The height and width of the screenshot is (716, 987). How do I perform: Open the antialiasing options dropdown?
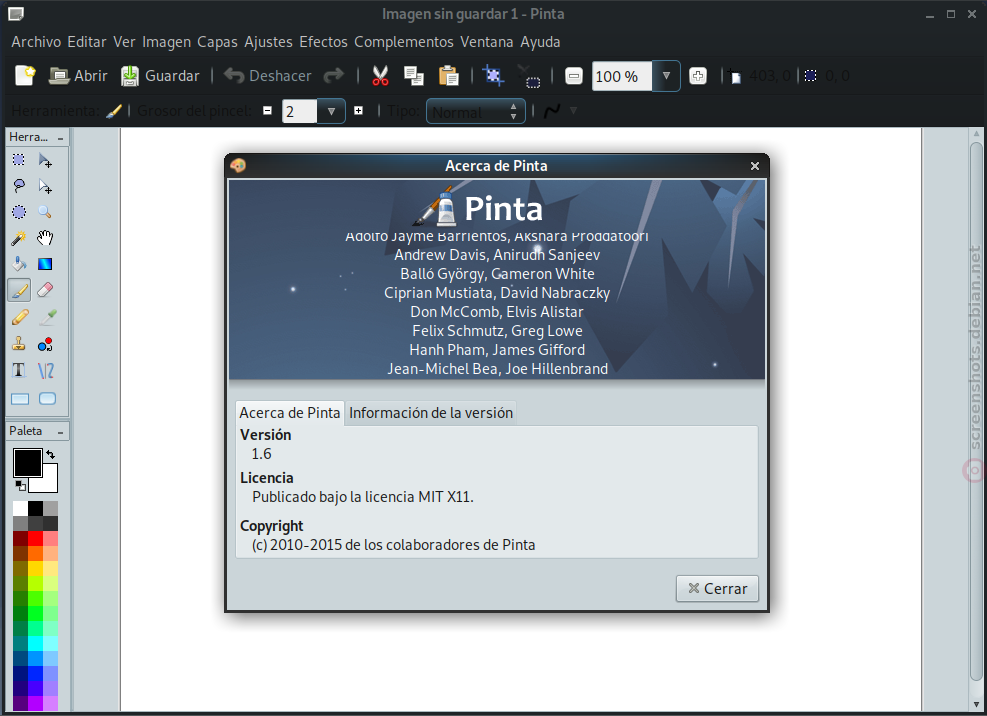click(x=573, y=111)
